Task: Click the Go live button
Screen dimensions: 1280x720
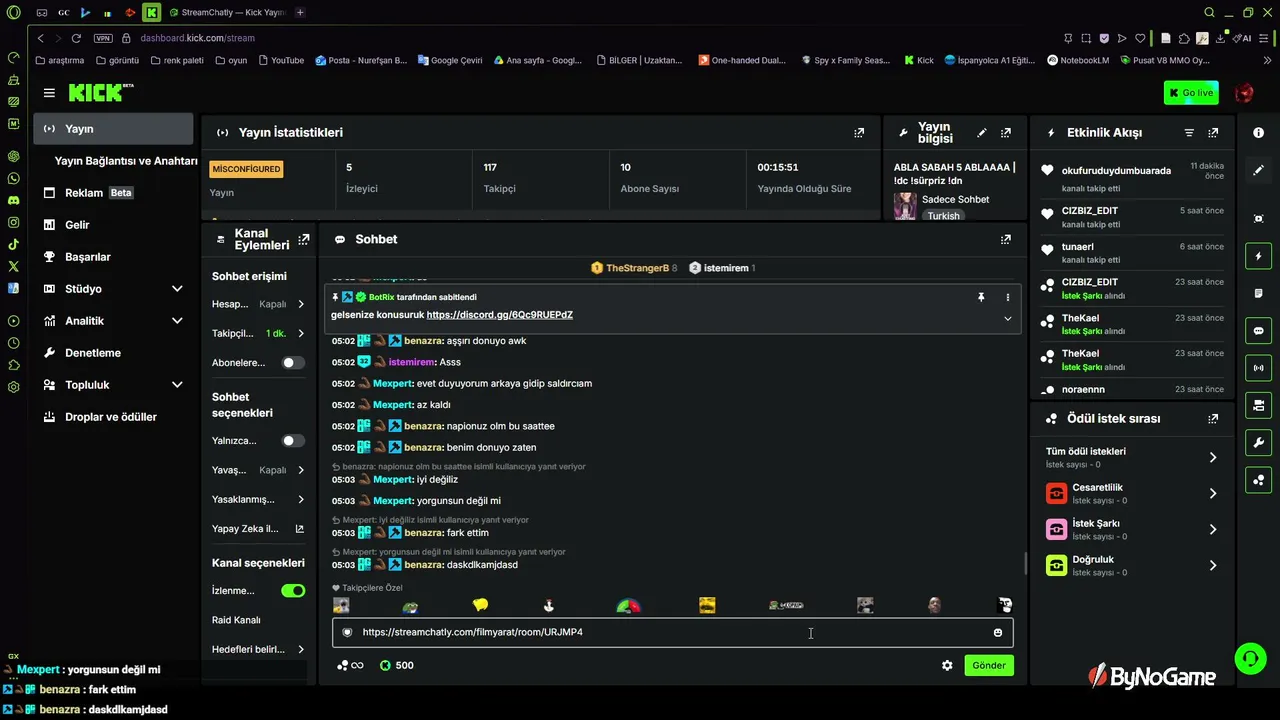Action: pyautogui.click(x=1191, y=93)
